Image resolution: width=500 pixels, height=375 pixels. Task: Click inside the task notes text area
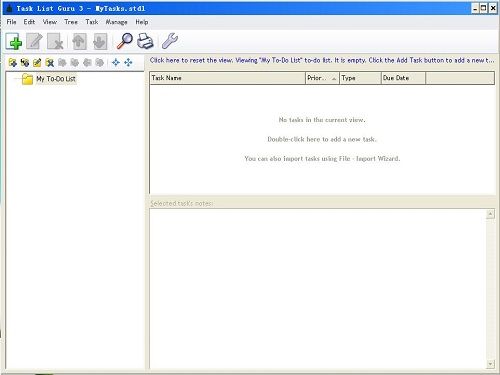click(318, 289)
